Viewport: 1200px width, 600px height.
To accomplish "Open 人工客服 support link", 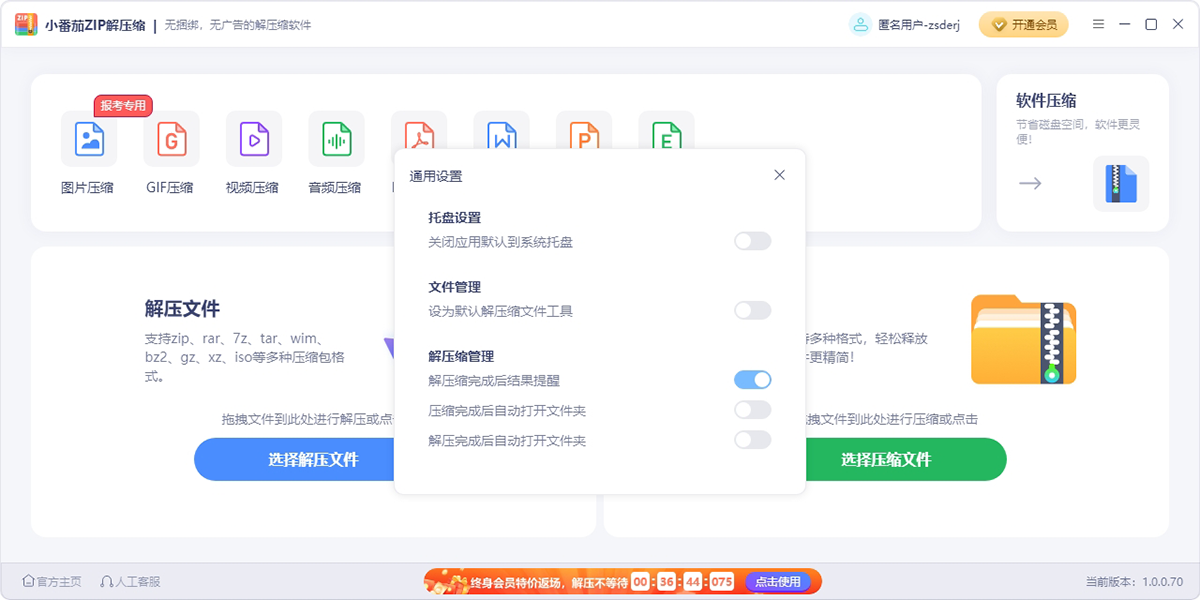I will 130,581.
